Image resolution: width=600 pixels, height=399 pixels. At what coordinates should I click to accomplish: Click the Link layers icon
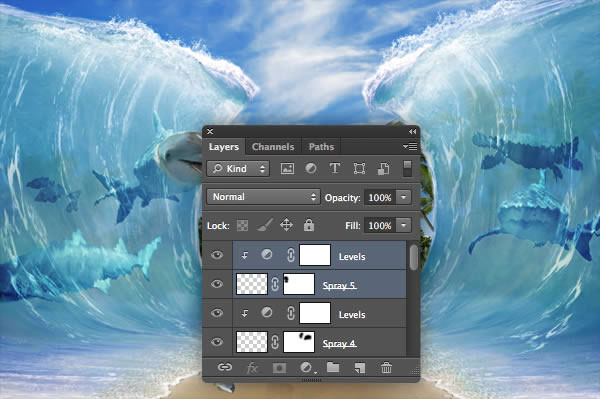225,368
